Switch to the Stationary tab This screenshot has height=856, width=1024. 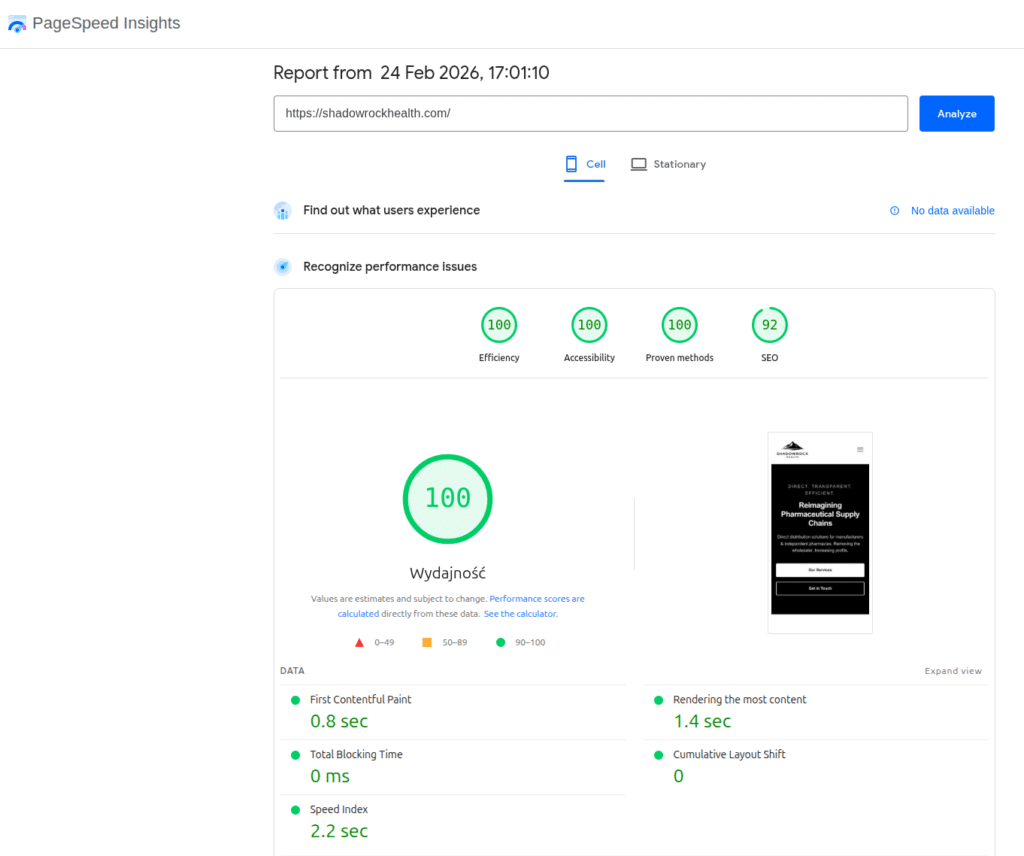click(668, 164)
